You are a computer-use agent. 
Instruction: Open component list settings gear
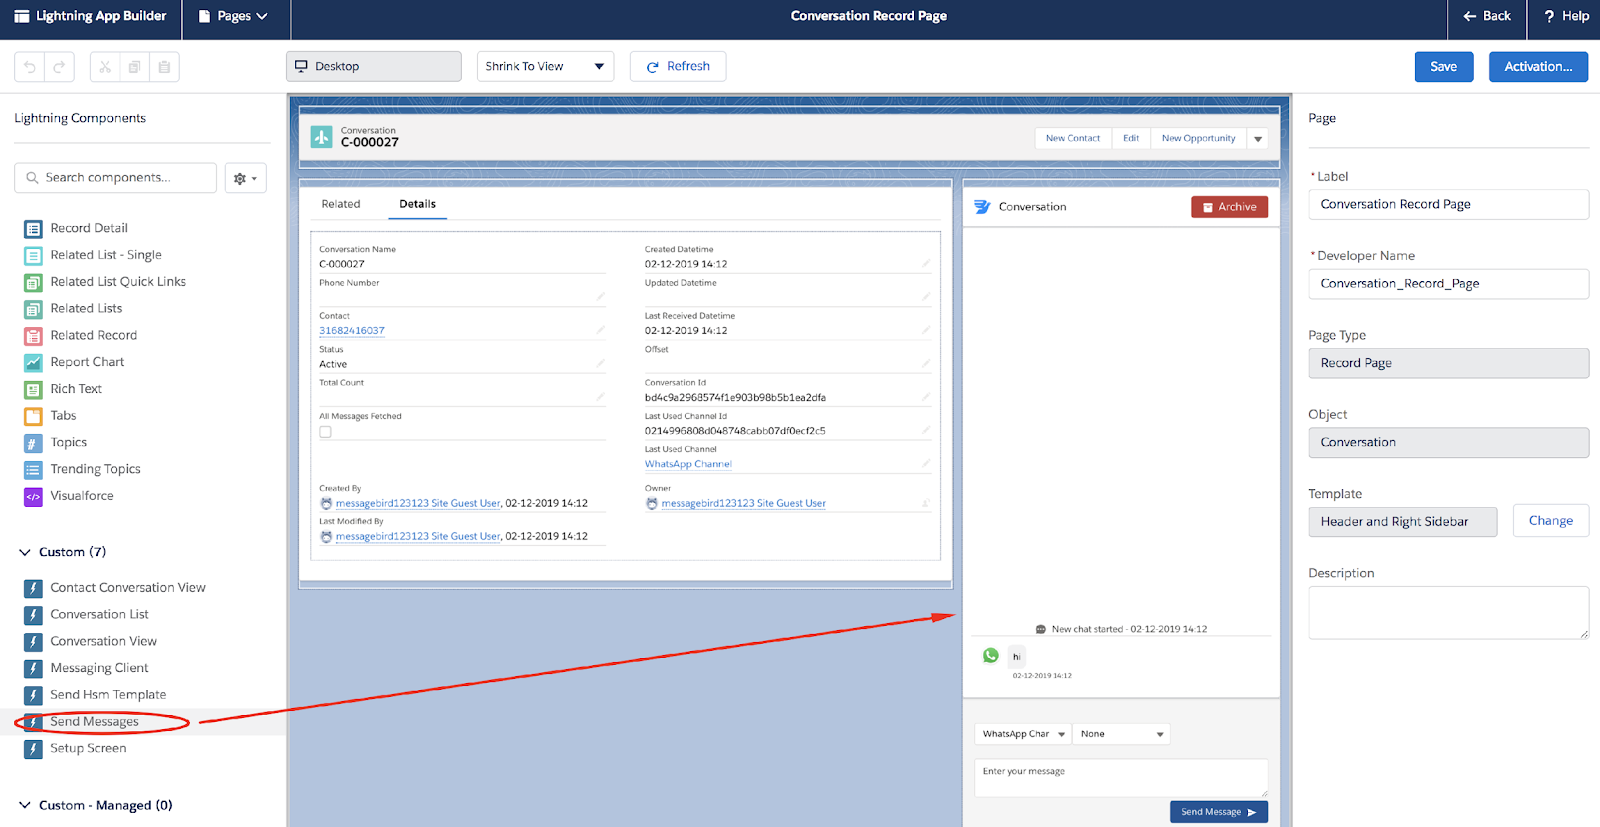click(245, 178)
